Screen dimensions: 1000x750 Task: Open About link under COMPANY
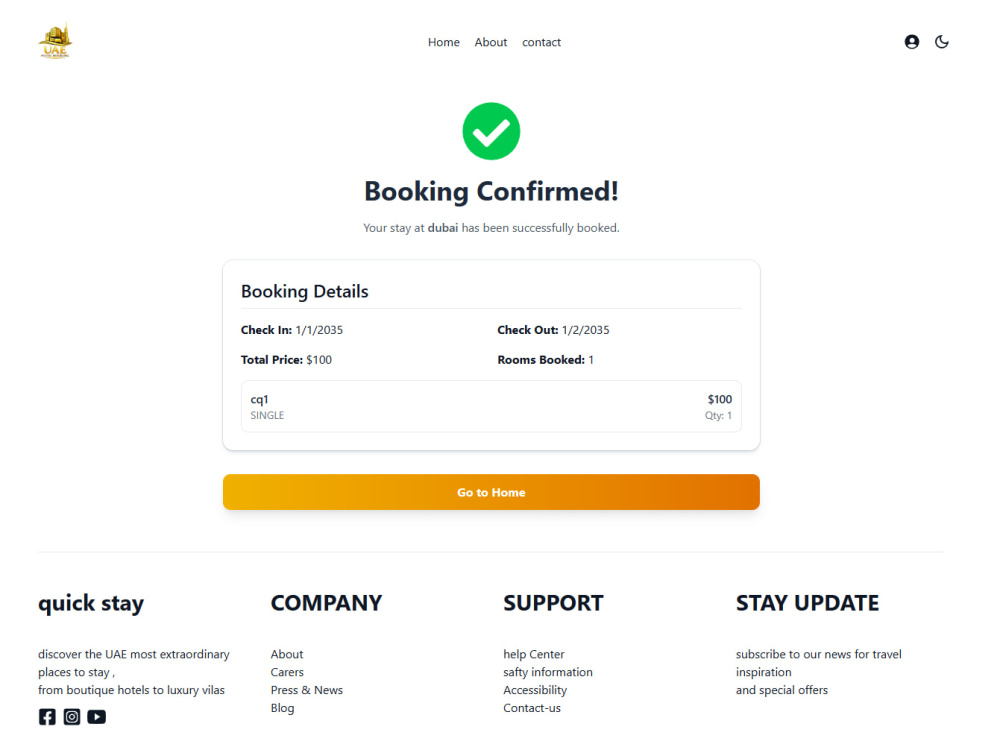(x=287, y=654)
